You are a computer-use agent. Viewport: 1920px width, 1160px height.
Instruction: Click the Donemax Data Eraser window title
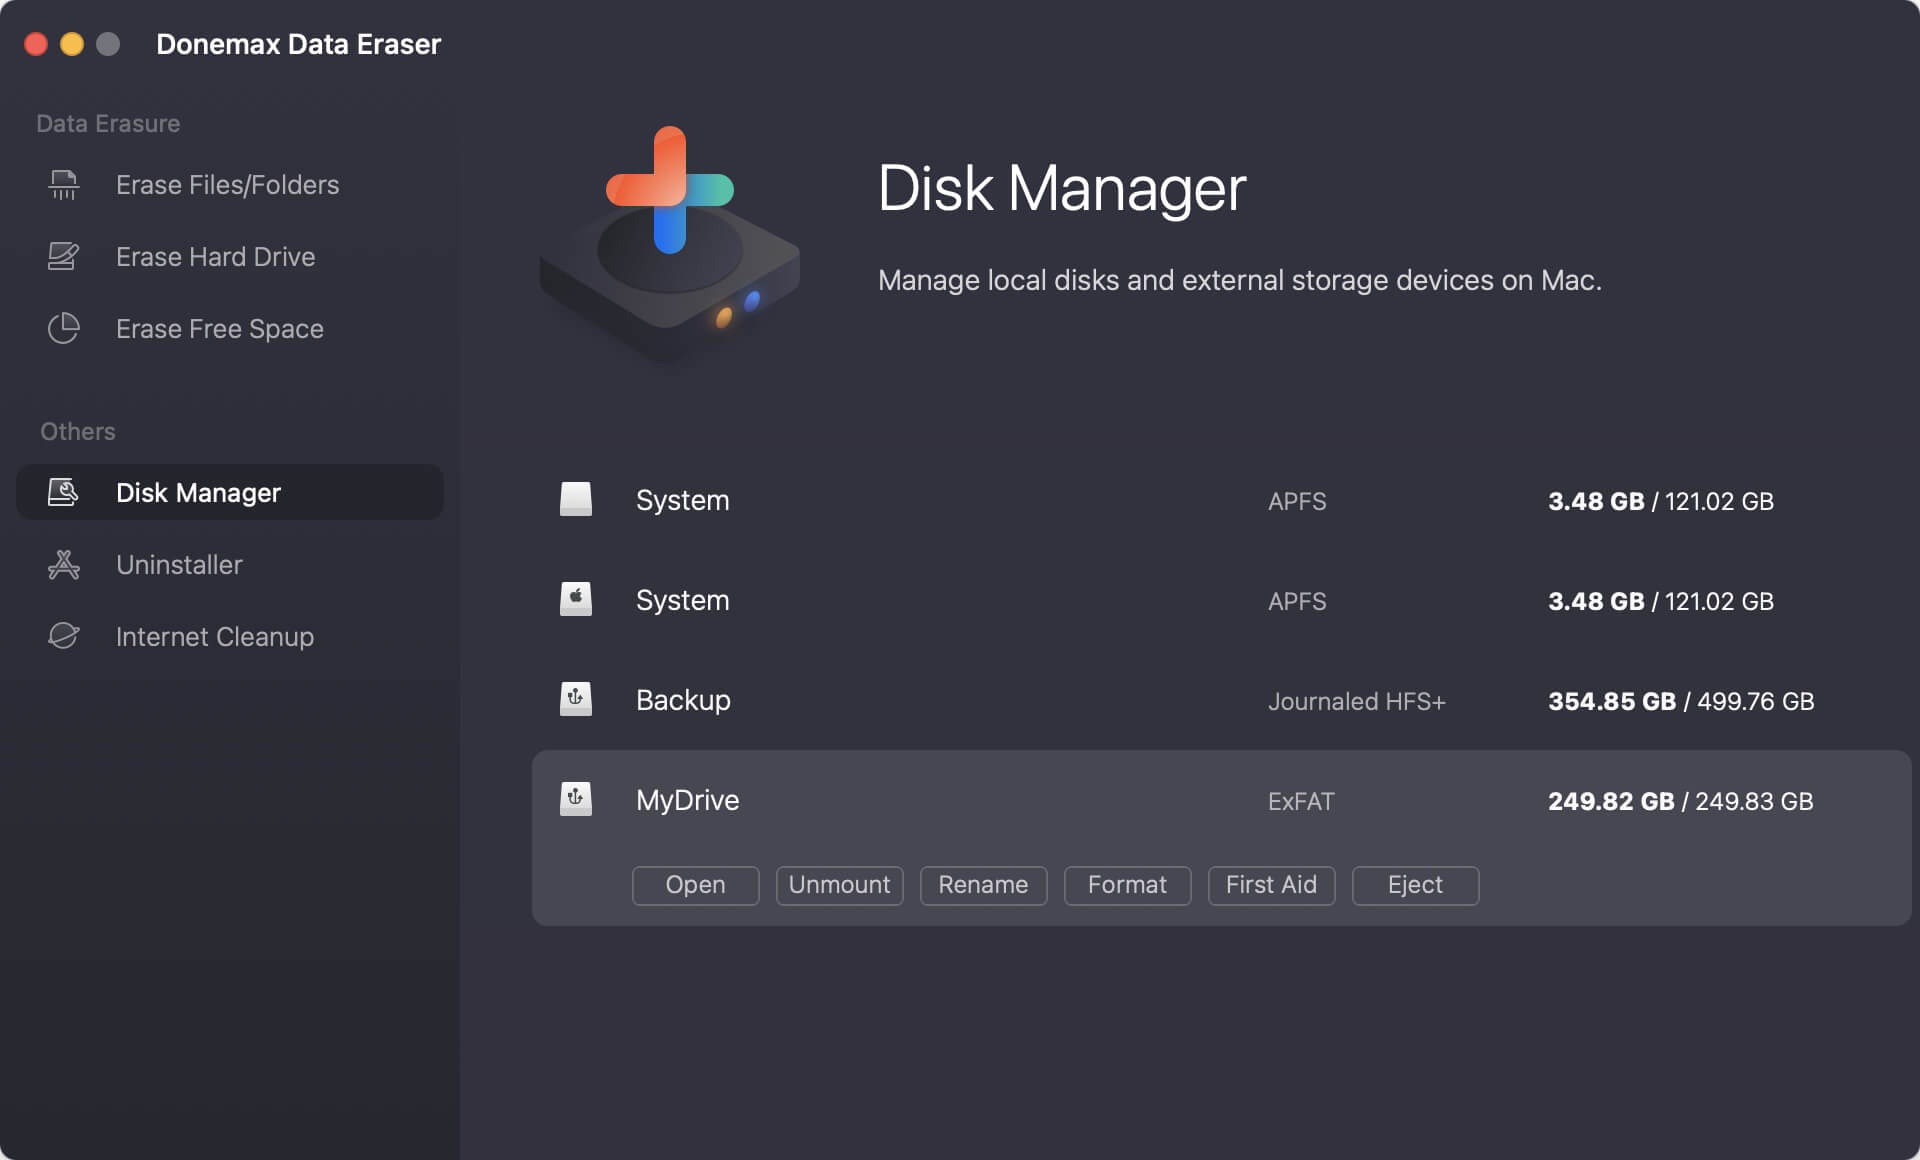(x=299, y=44)
